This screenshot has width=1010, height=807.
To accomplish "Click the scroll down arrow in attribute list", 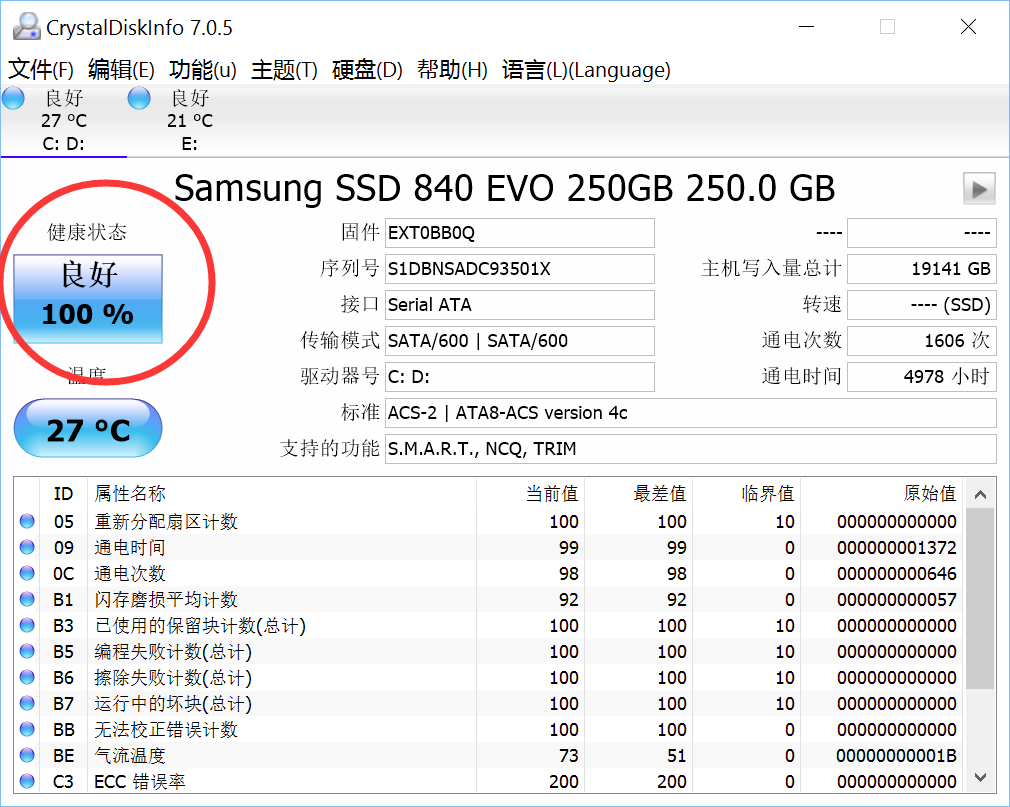I will (980, 777).
